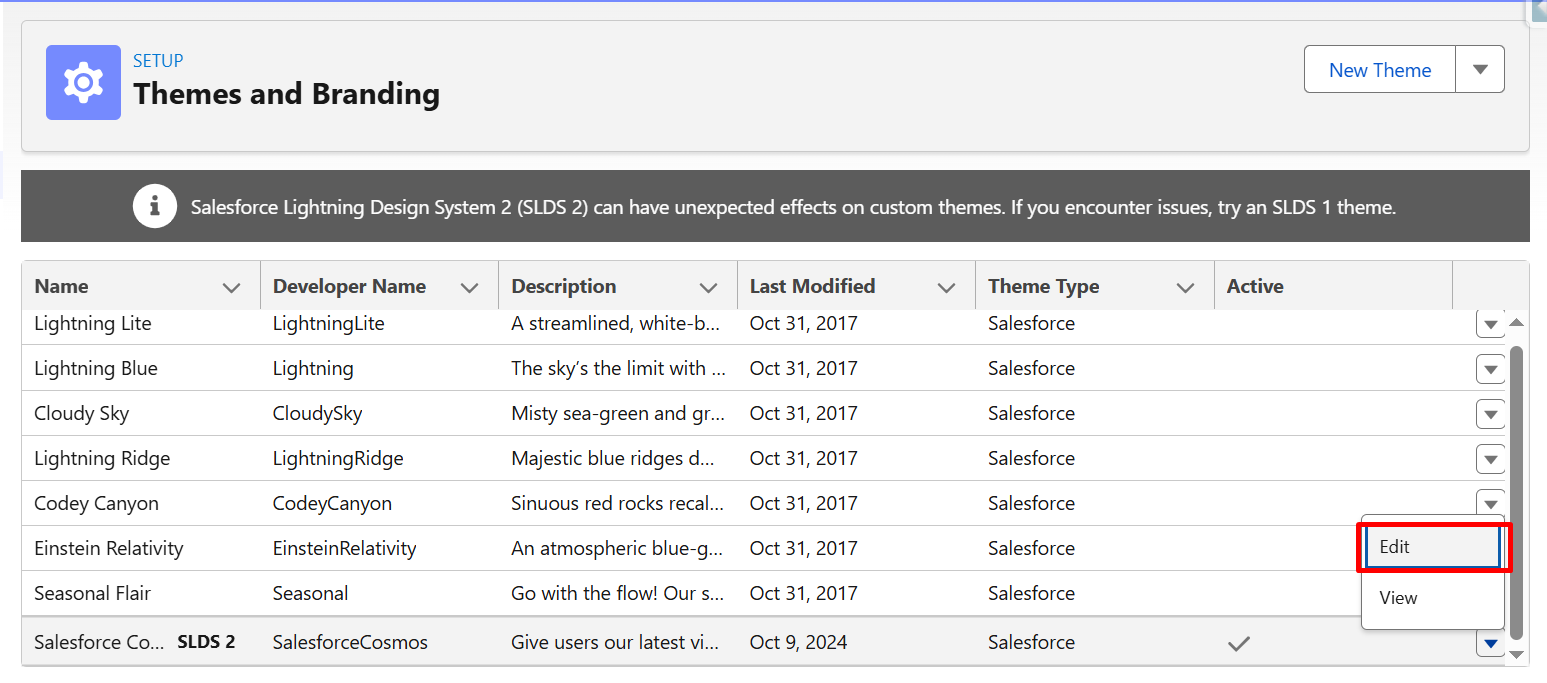
Task: Expand the Description column chevron
Action: point(708,288)
